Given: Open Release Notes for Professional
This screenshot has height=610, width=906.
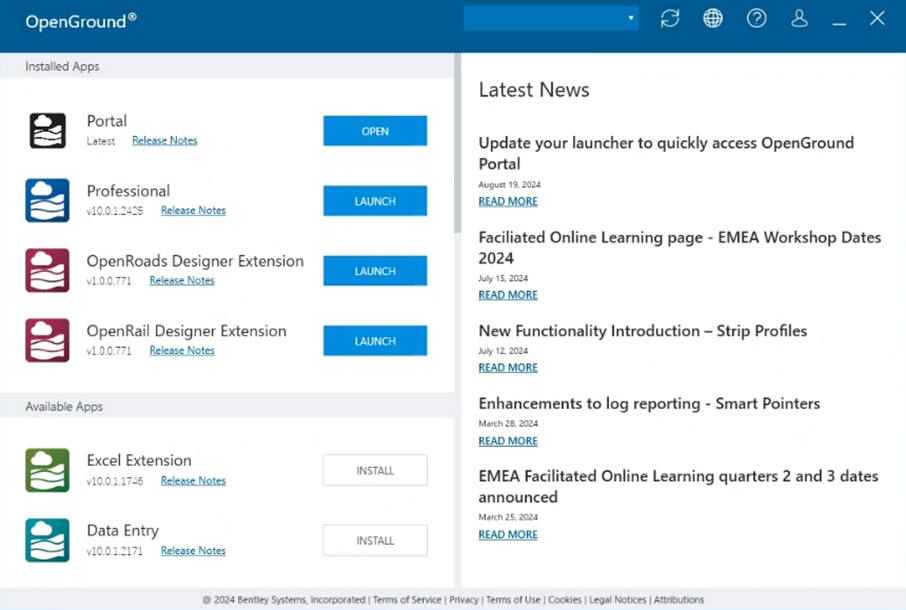Looking at the screenshot, I should point(193,210).
